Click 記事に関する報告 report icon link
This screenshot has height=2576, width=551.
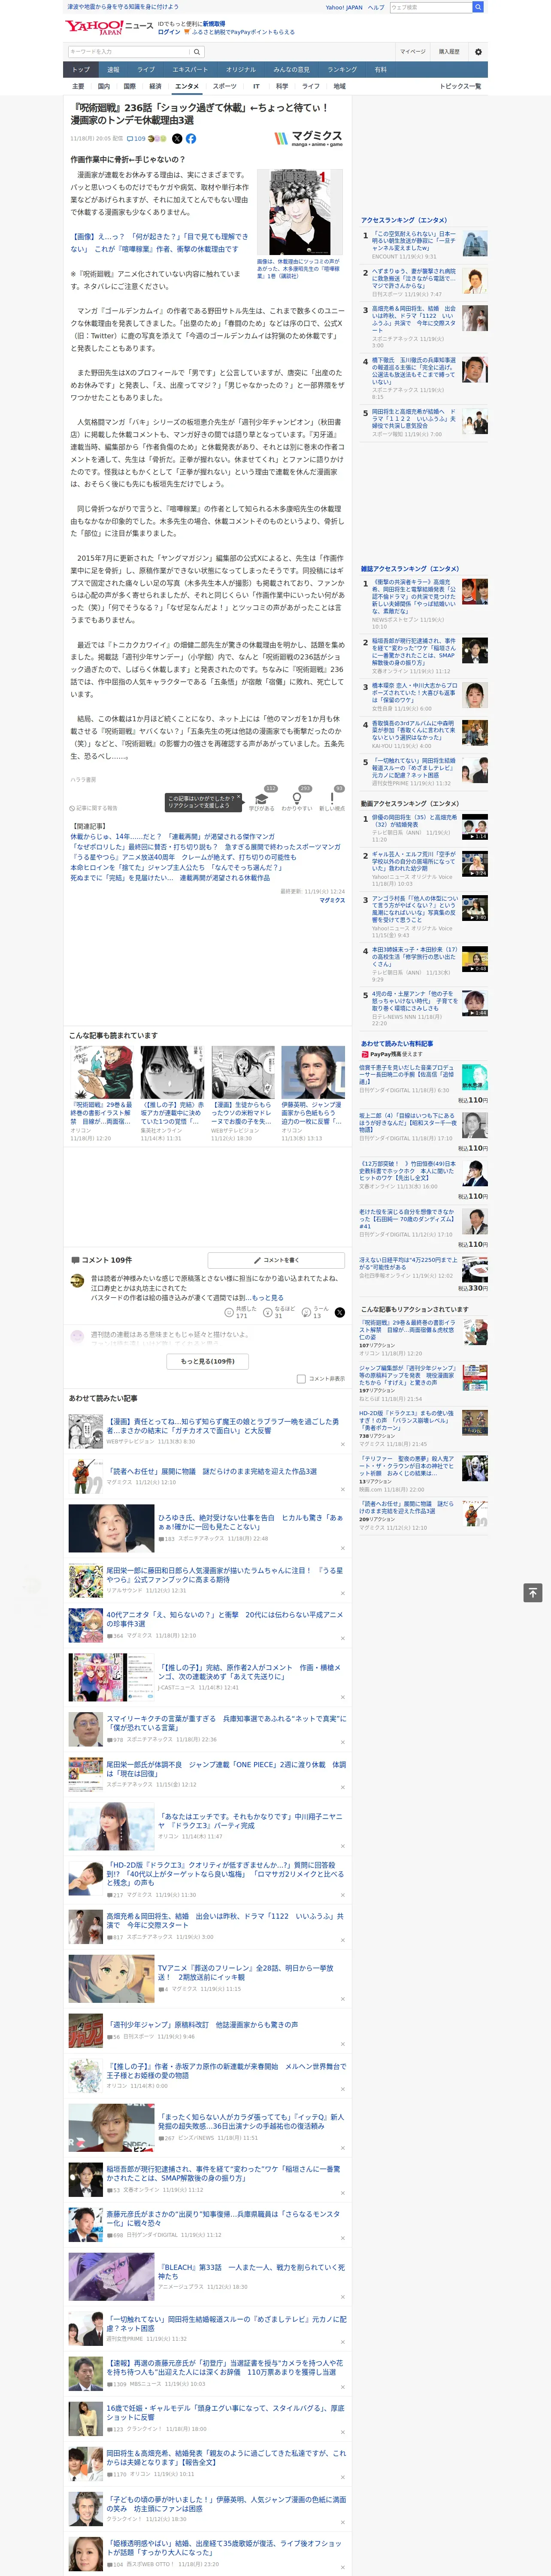click(93, 808)
